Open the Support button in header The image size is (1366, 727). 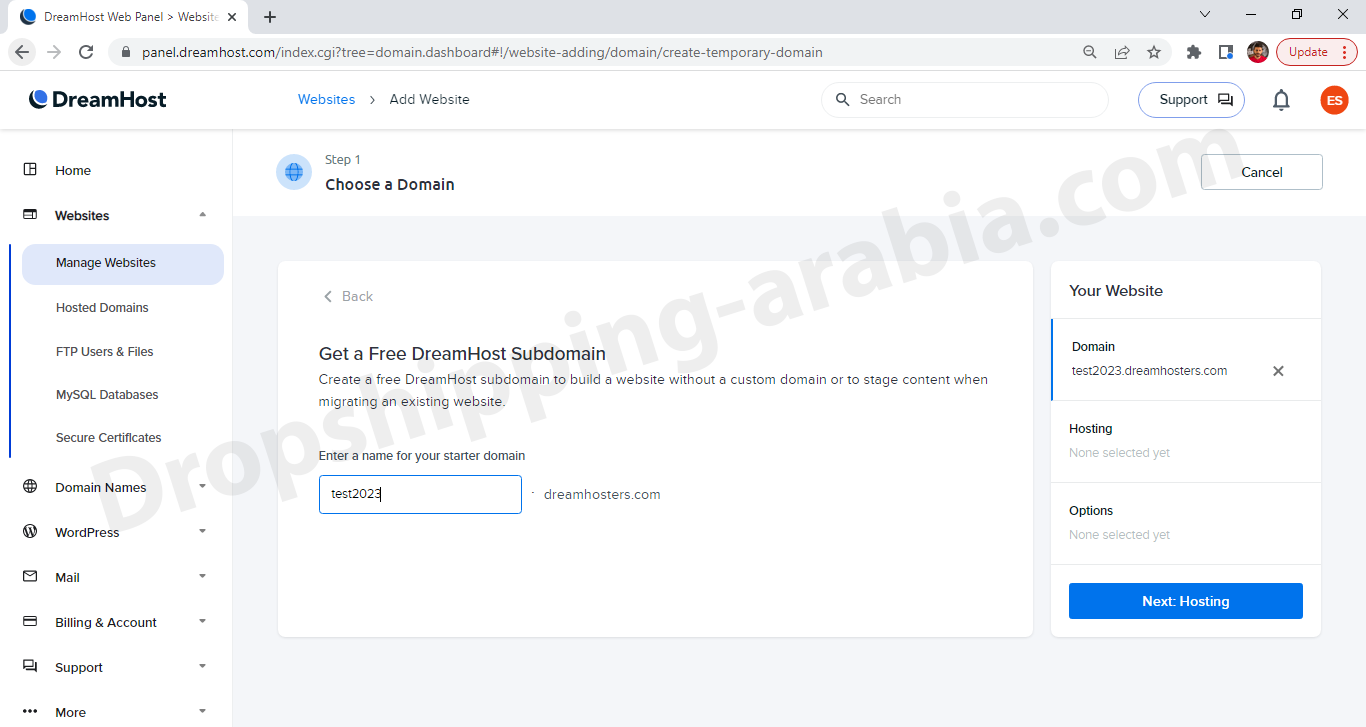click(1191, 100)
